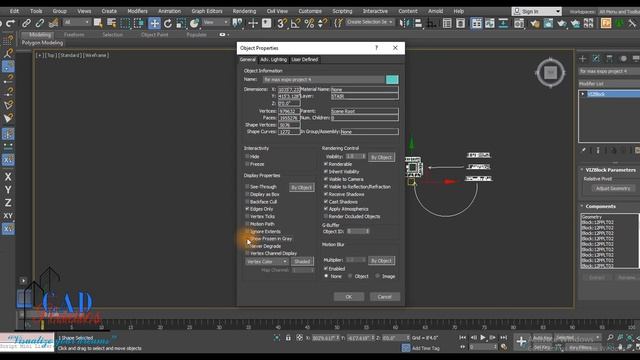Click the selection lock toggle in status bar
The width and height of the screenshot is (640, 360).
(288, 338)
